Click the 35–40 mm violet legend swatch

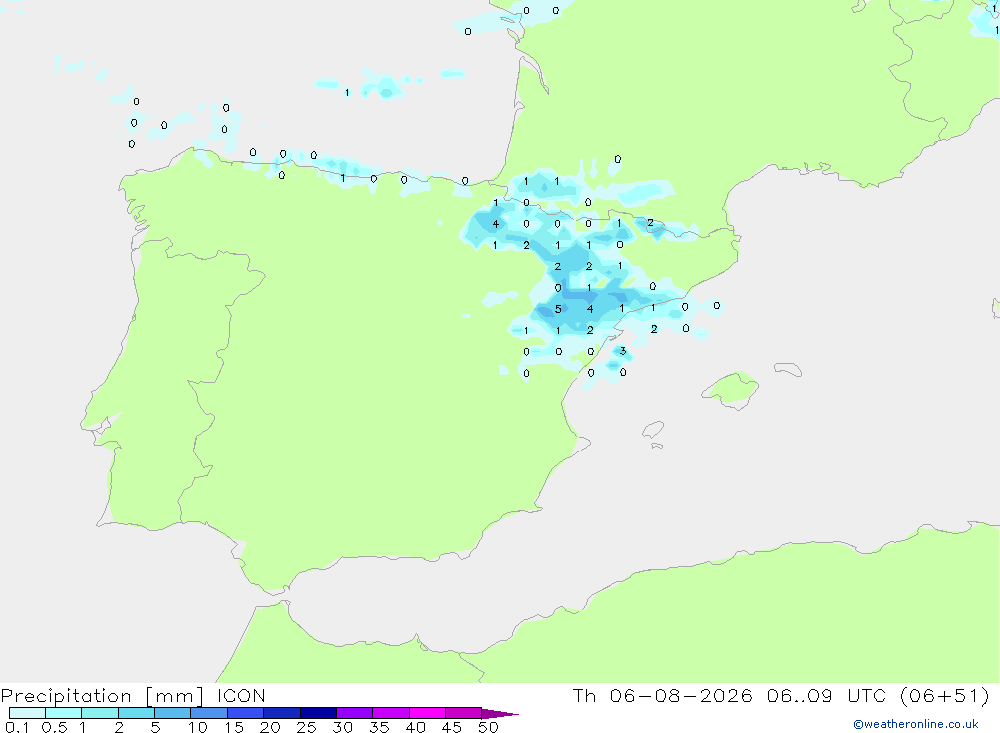[391, 713]
